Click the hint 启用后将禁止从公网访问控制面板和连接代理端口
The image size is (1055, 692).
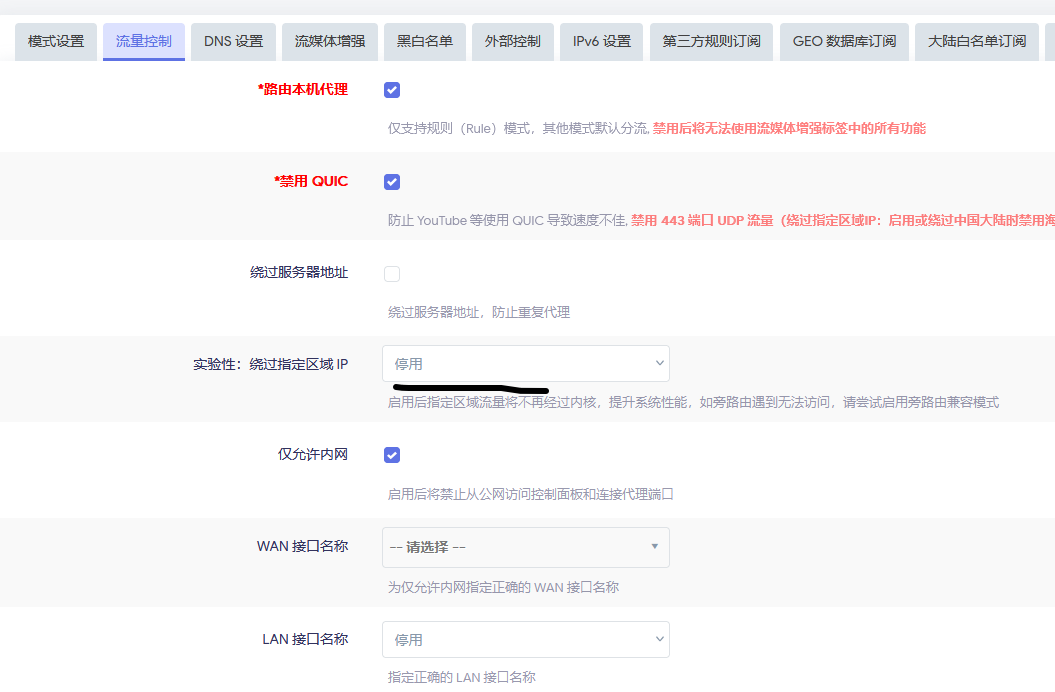[530, 494]
